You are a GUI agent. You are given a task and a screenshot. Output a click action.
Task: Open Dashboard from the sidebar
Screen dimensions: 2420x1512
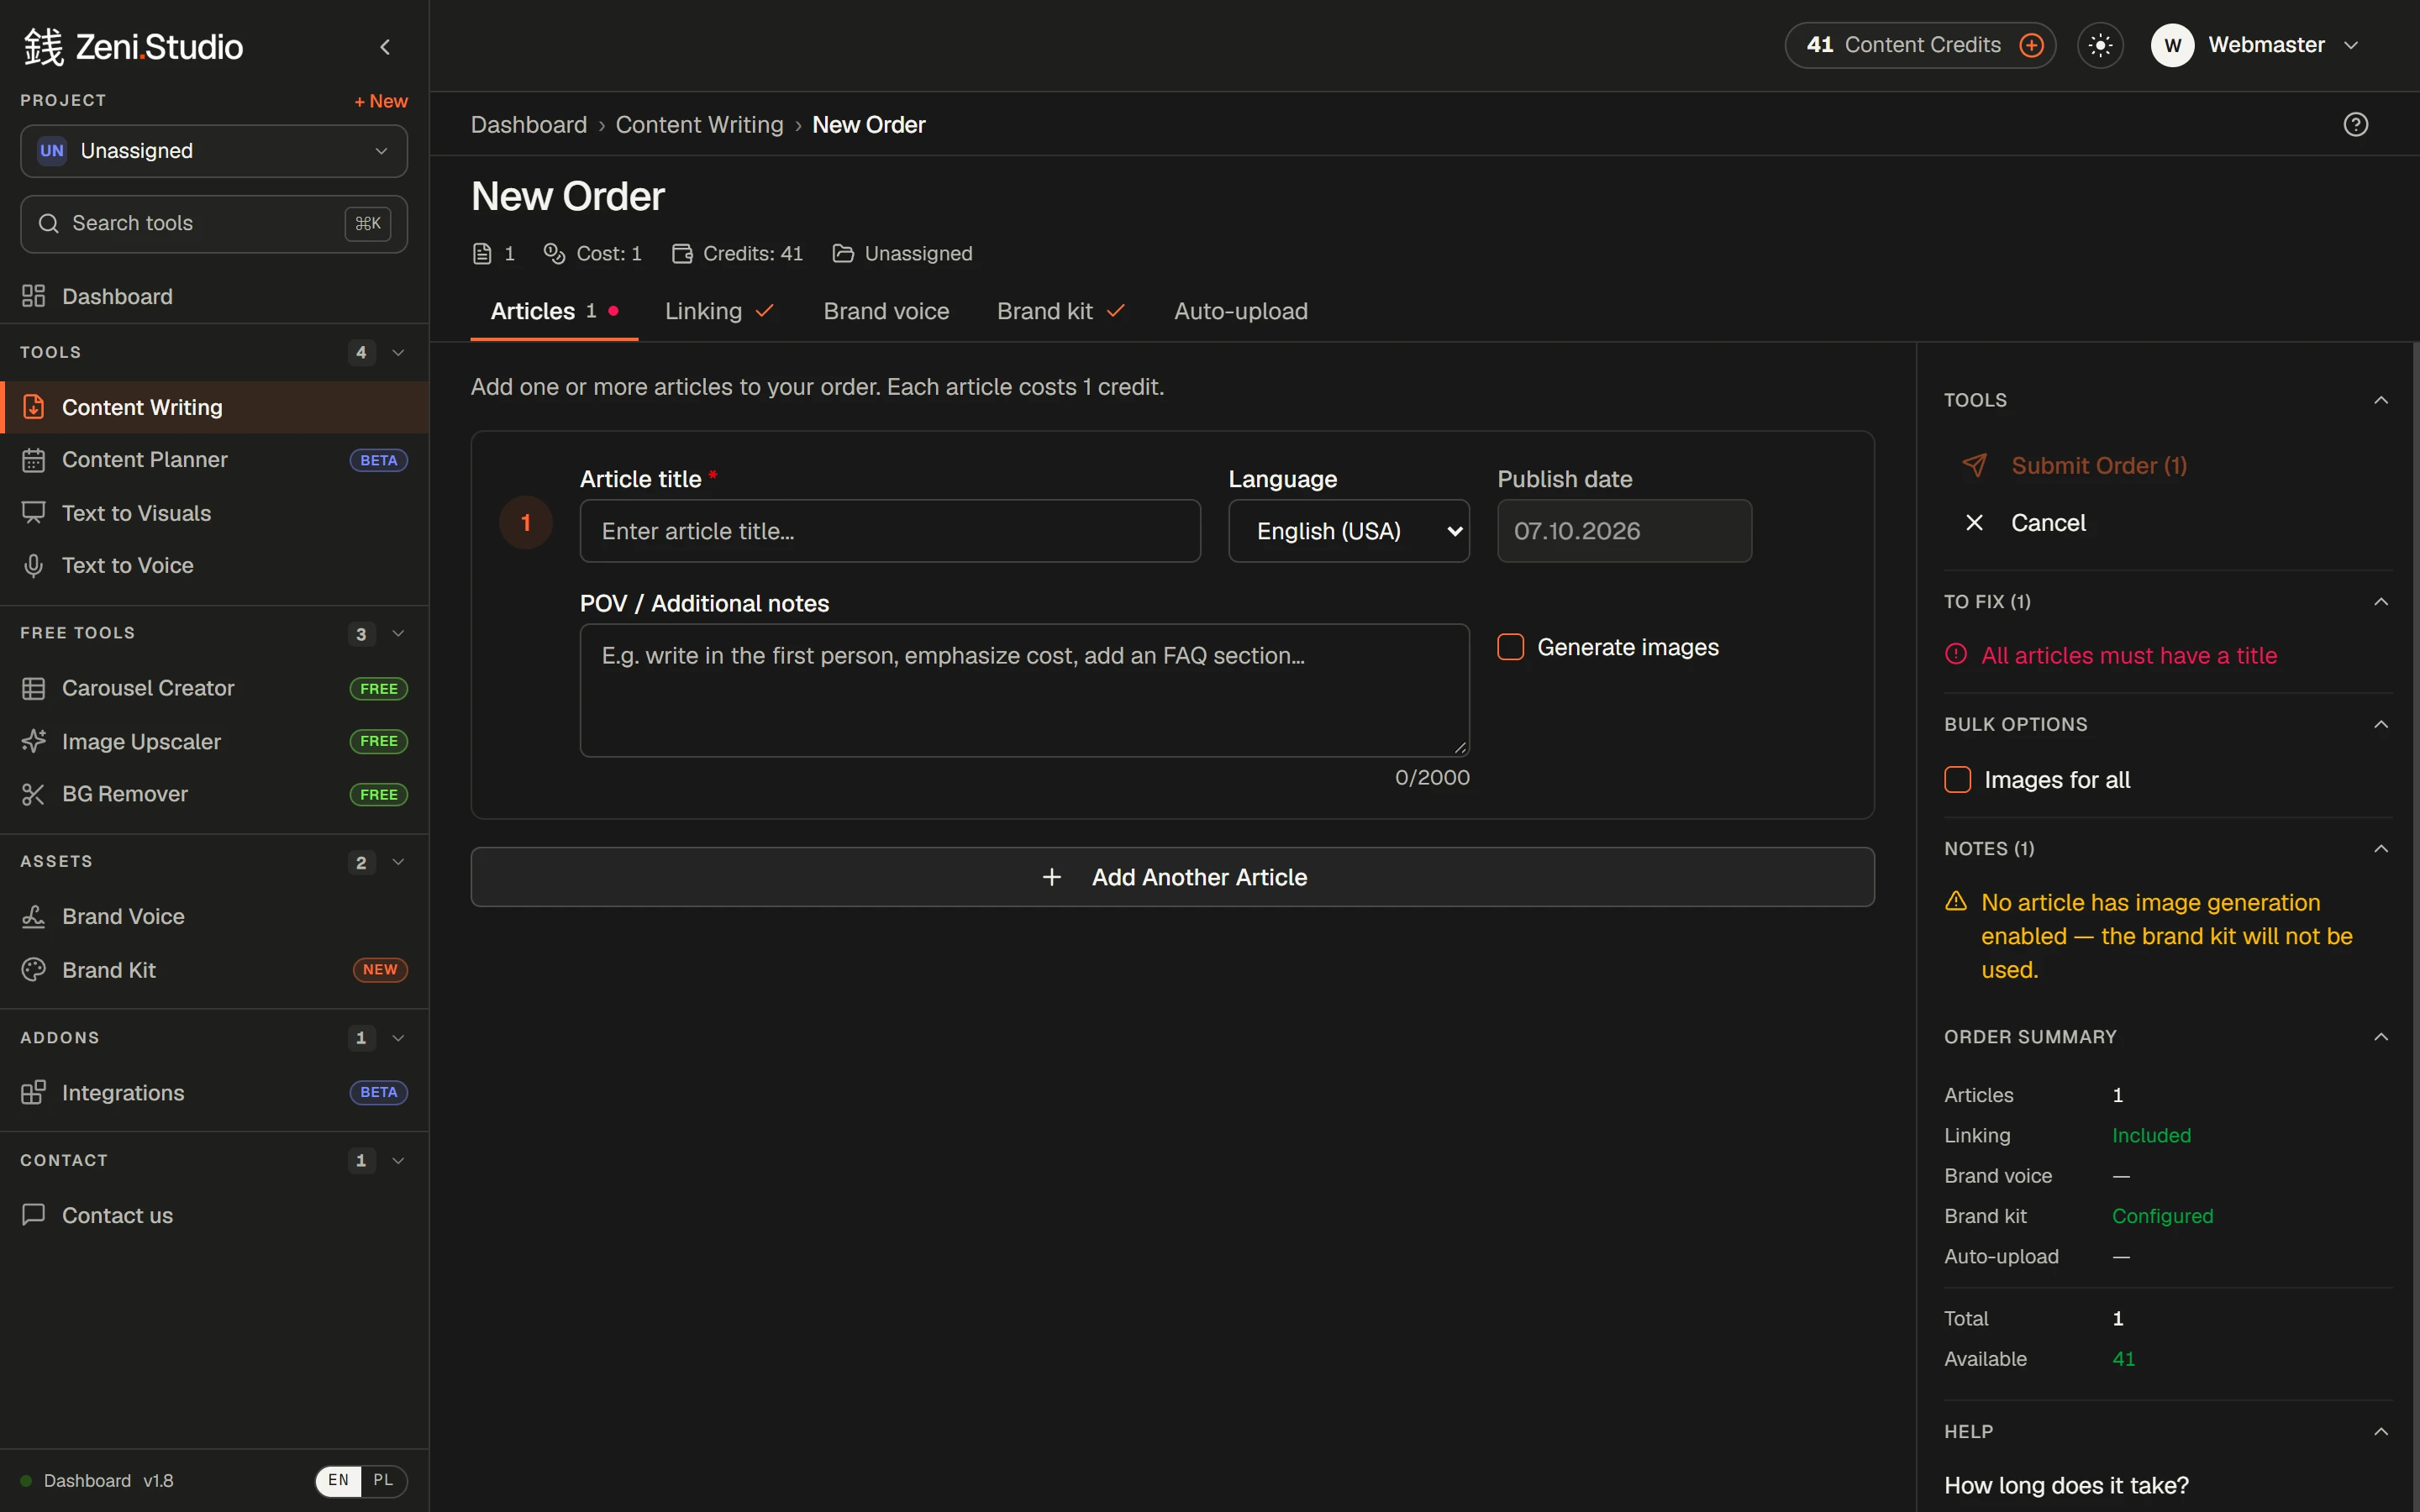click(214, 296)
